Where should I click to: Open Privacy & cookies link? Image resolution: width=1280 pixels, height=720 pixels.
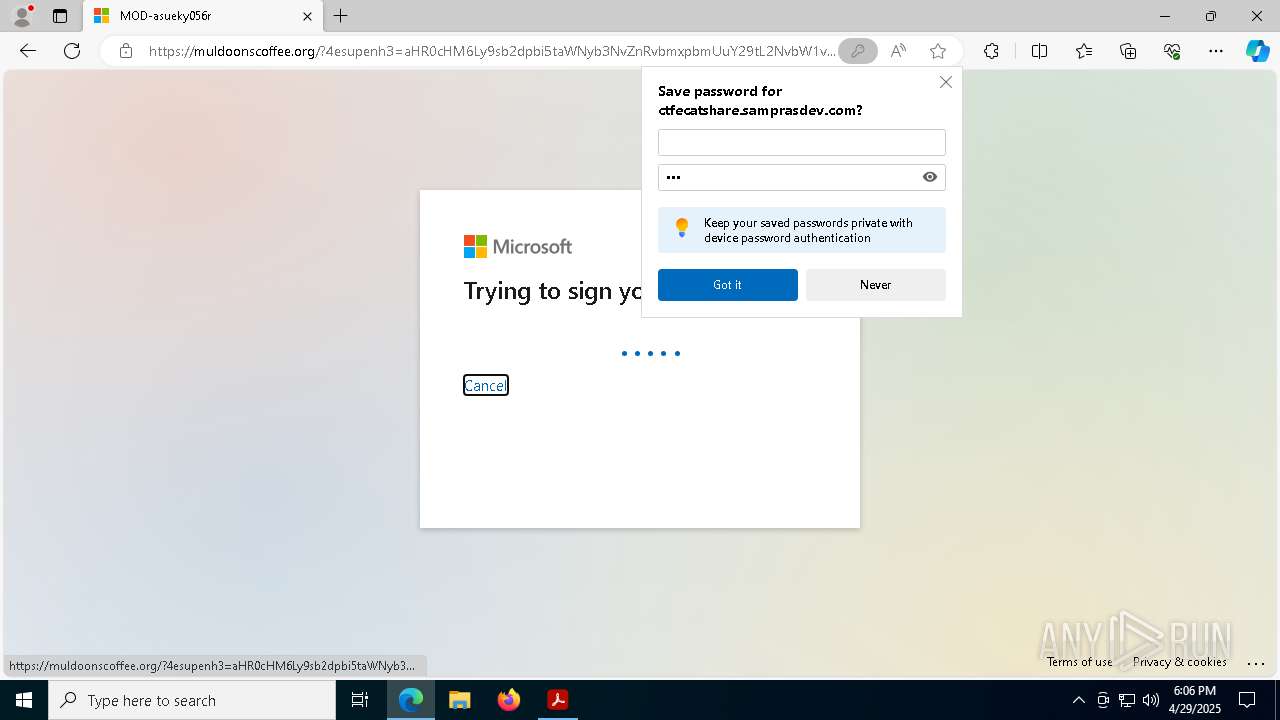point(1179,661)
